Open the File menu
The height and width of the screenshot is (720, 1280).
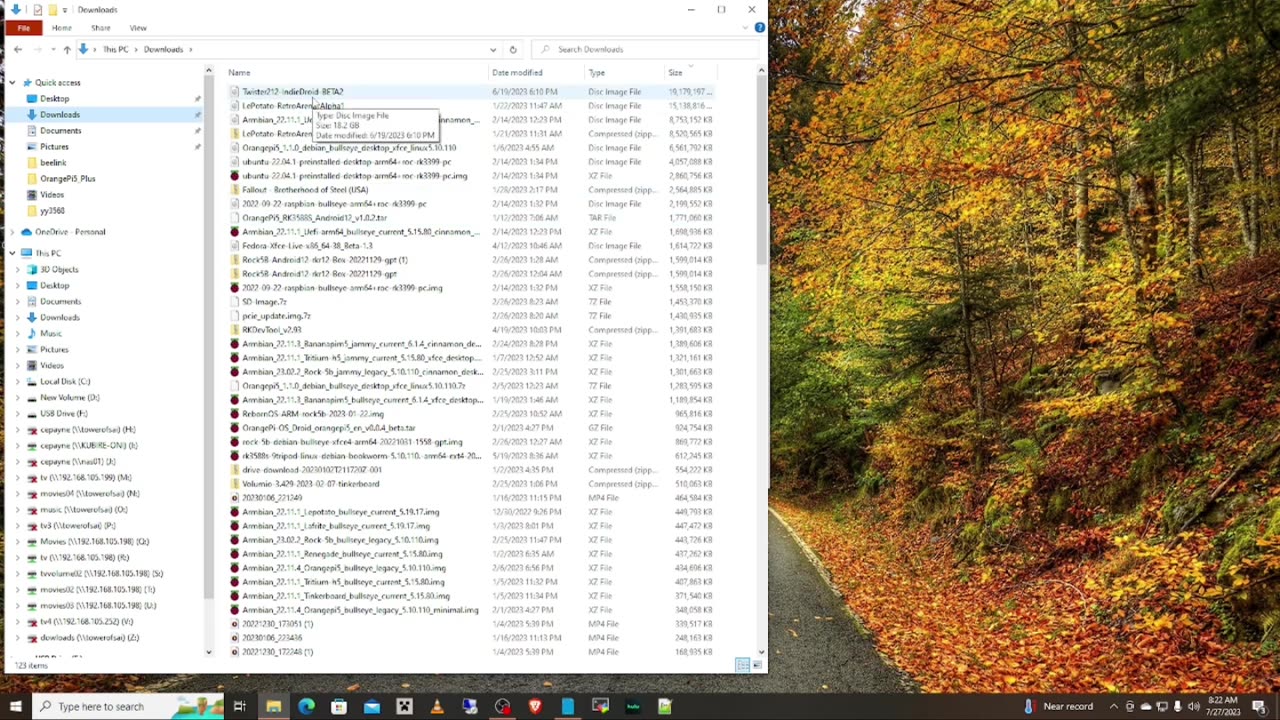tap(23, 27)
